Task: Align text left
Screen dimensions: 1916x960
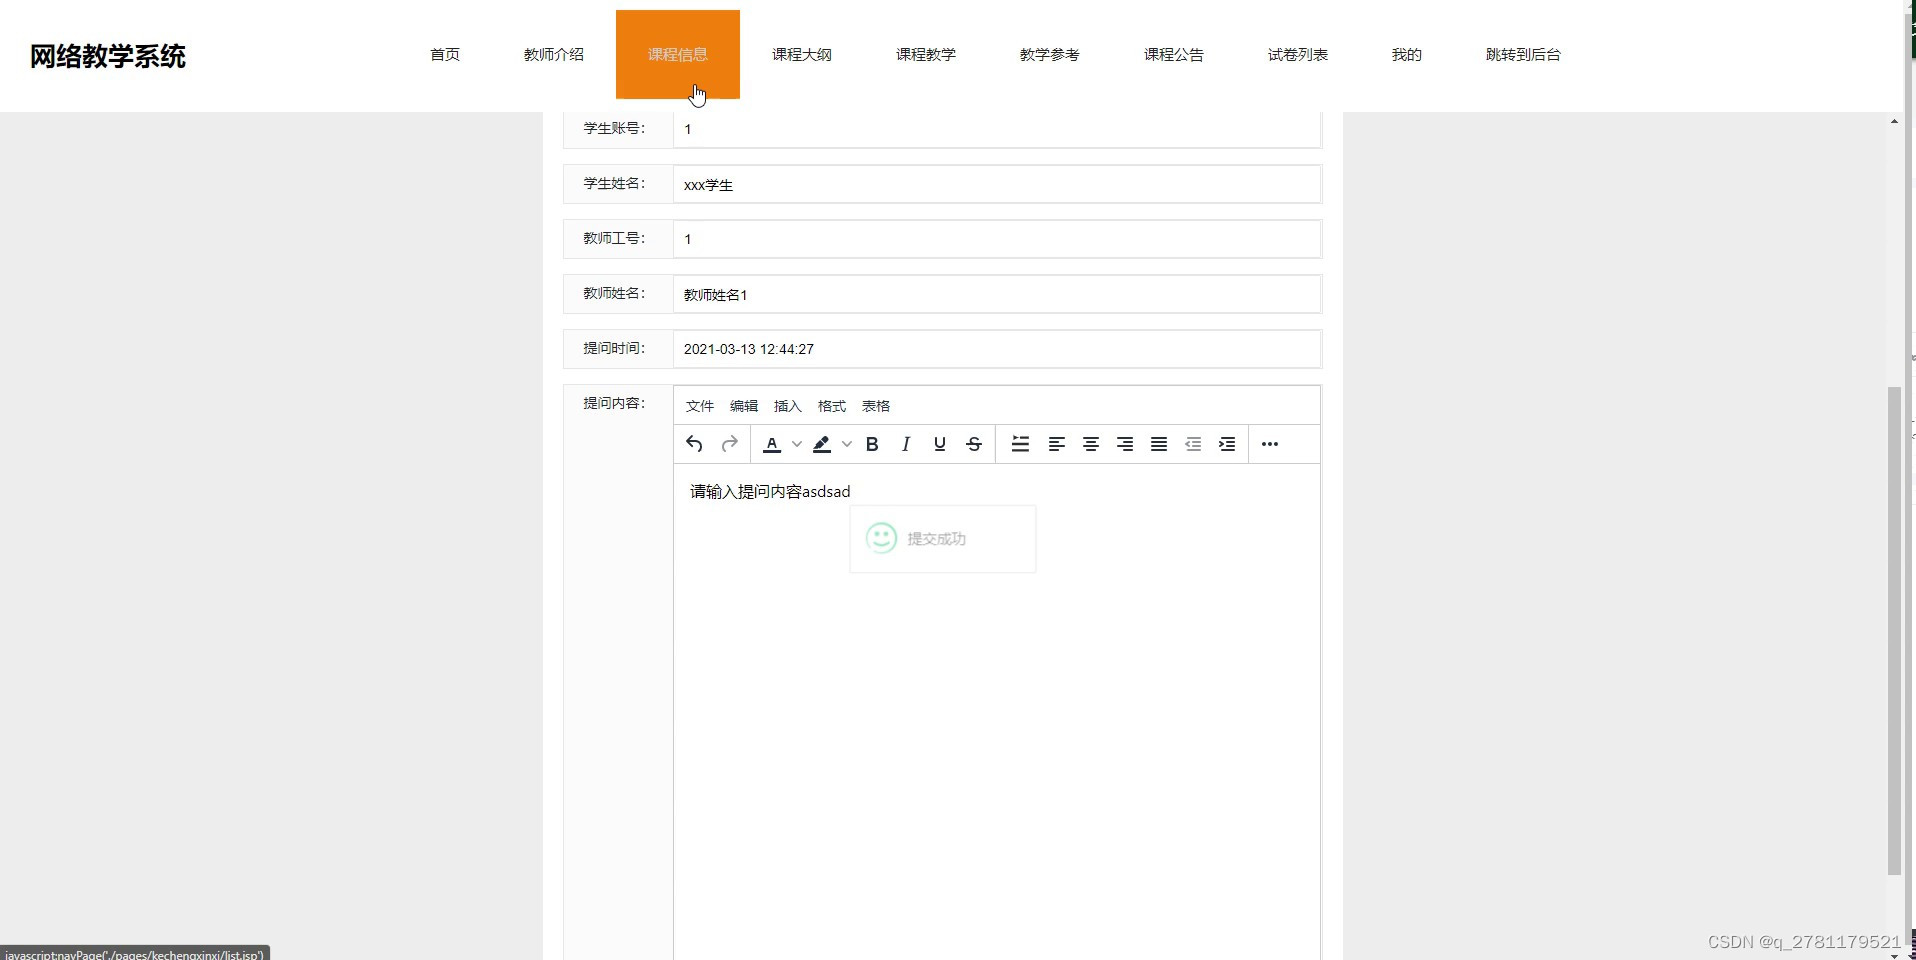Action: (x=1056, y=444)
